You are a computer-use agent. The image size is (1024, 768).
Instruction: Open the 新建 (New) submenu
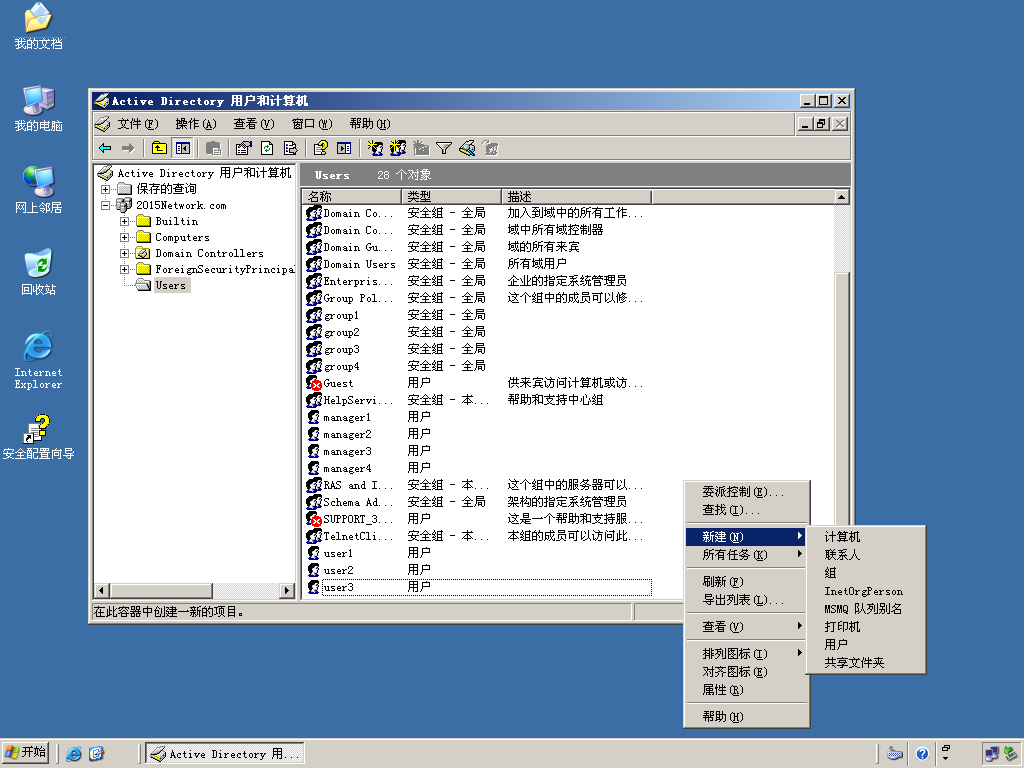(746, 537)
